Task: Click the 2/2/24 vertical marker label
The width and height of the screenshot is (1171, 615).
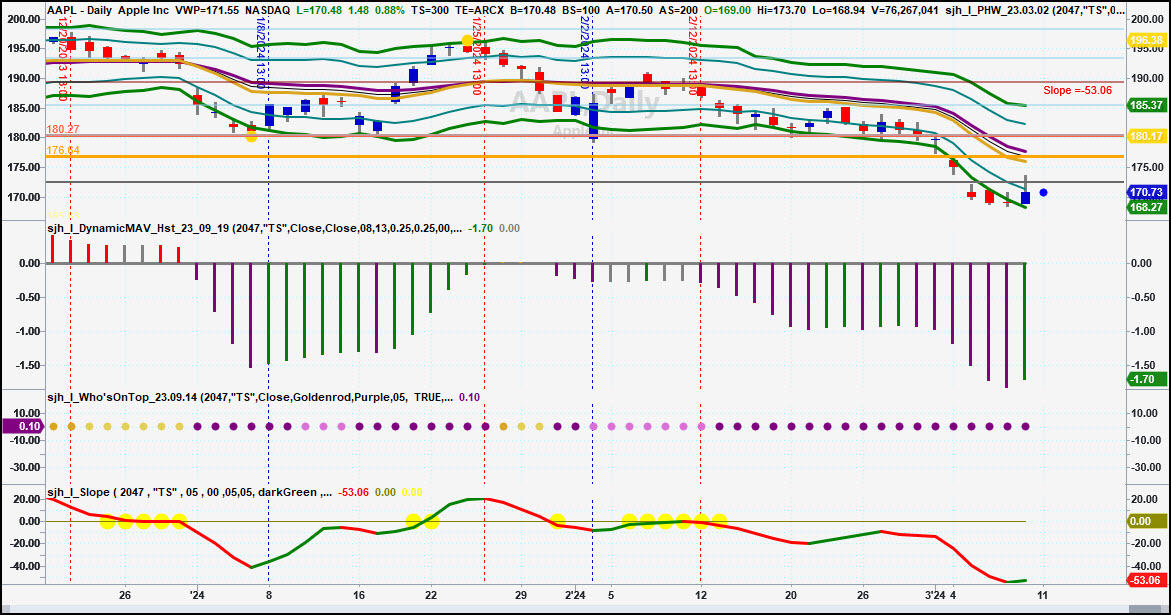Action: 585,51
